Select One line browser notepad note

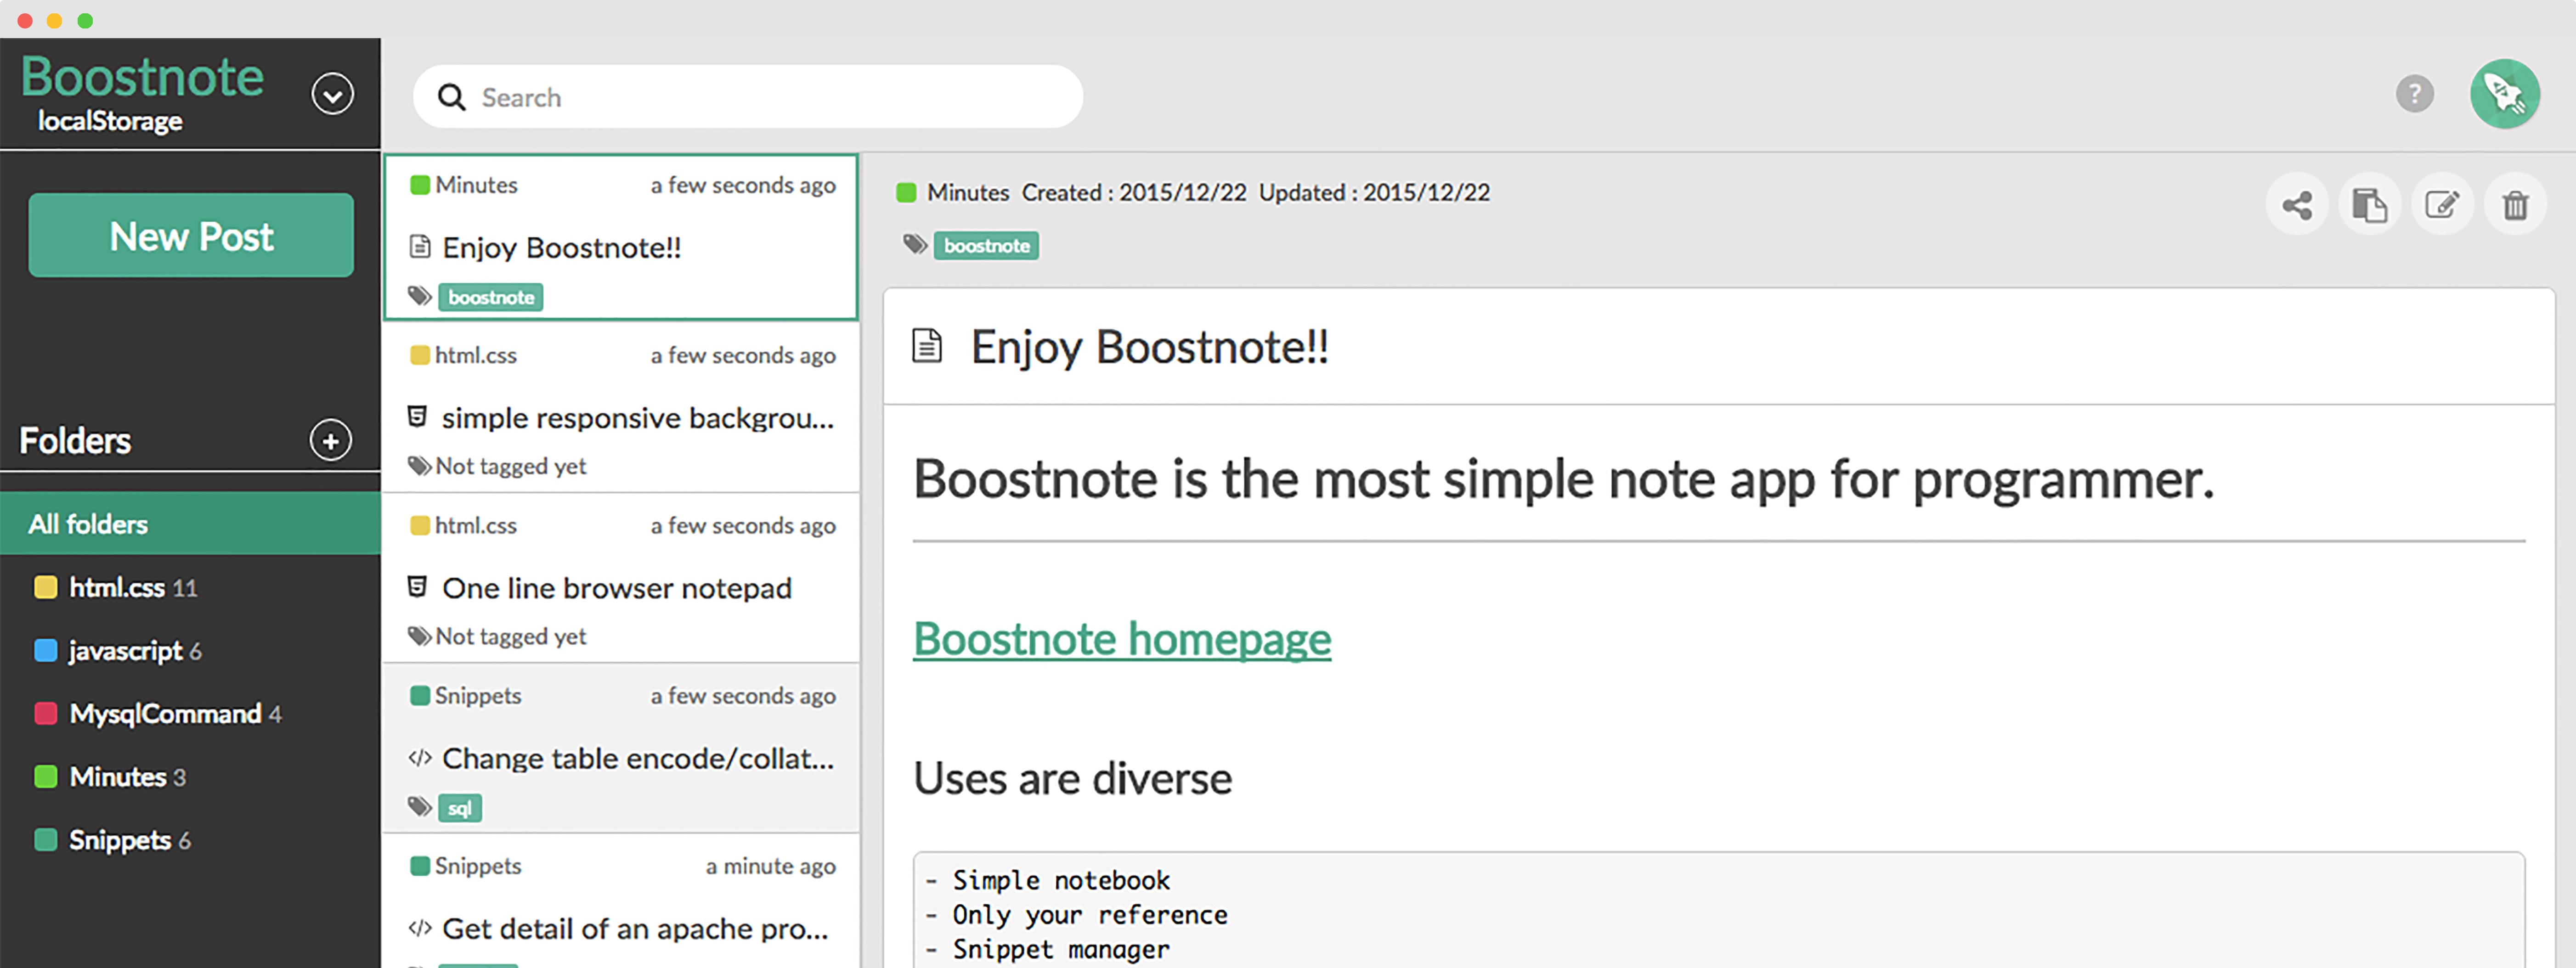[x=621, y=578]
